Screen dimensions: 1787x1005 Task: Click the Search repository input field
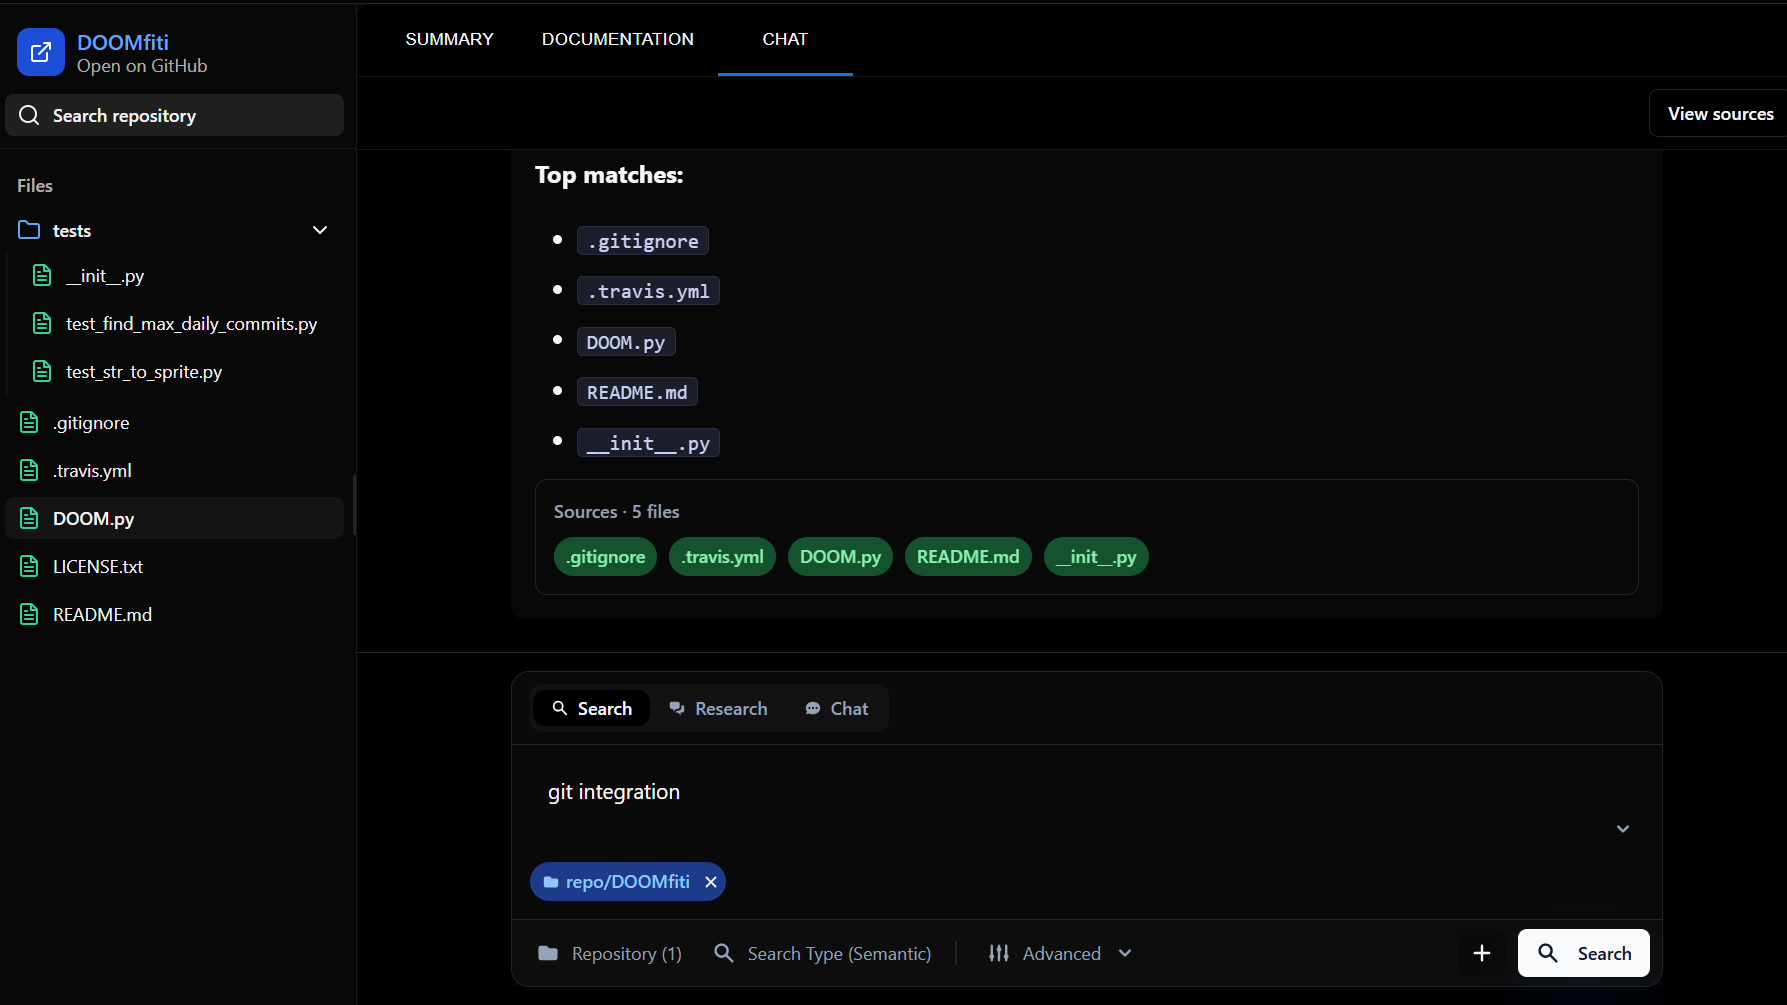click(175, 115)
